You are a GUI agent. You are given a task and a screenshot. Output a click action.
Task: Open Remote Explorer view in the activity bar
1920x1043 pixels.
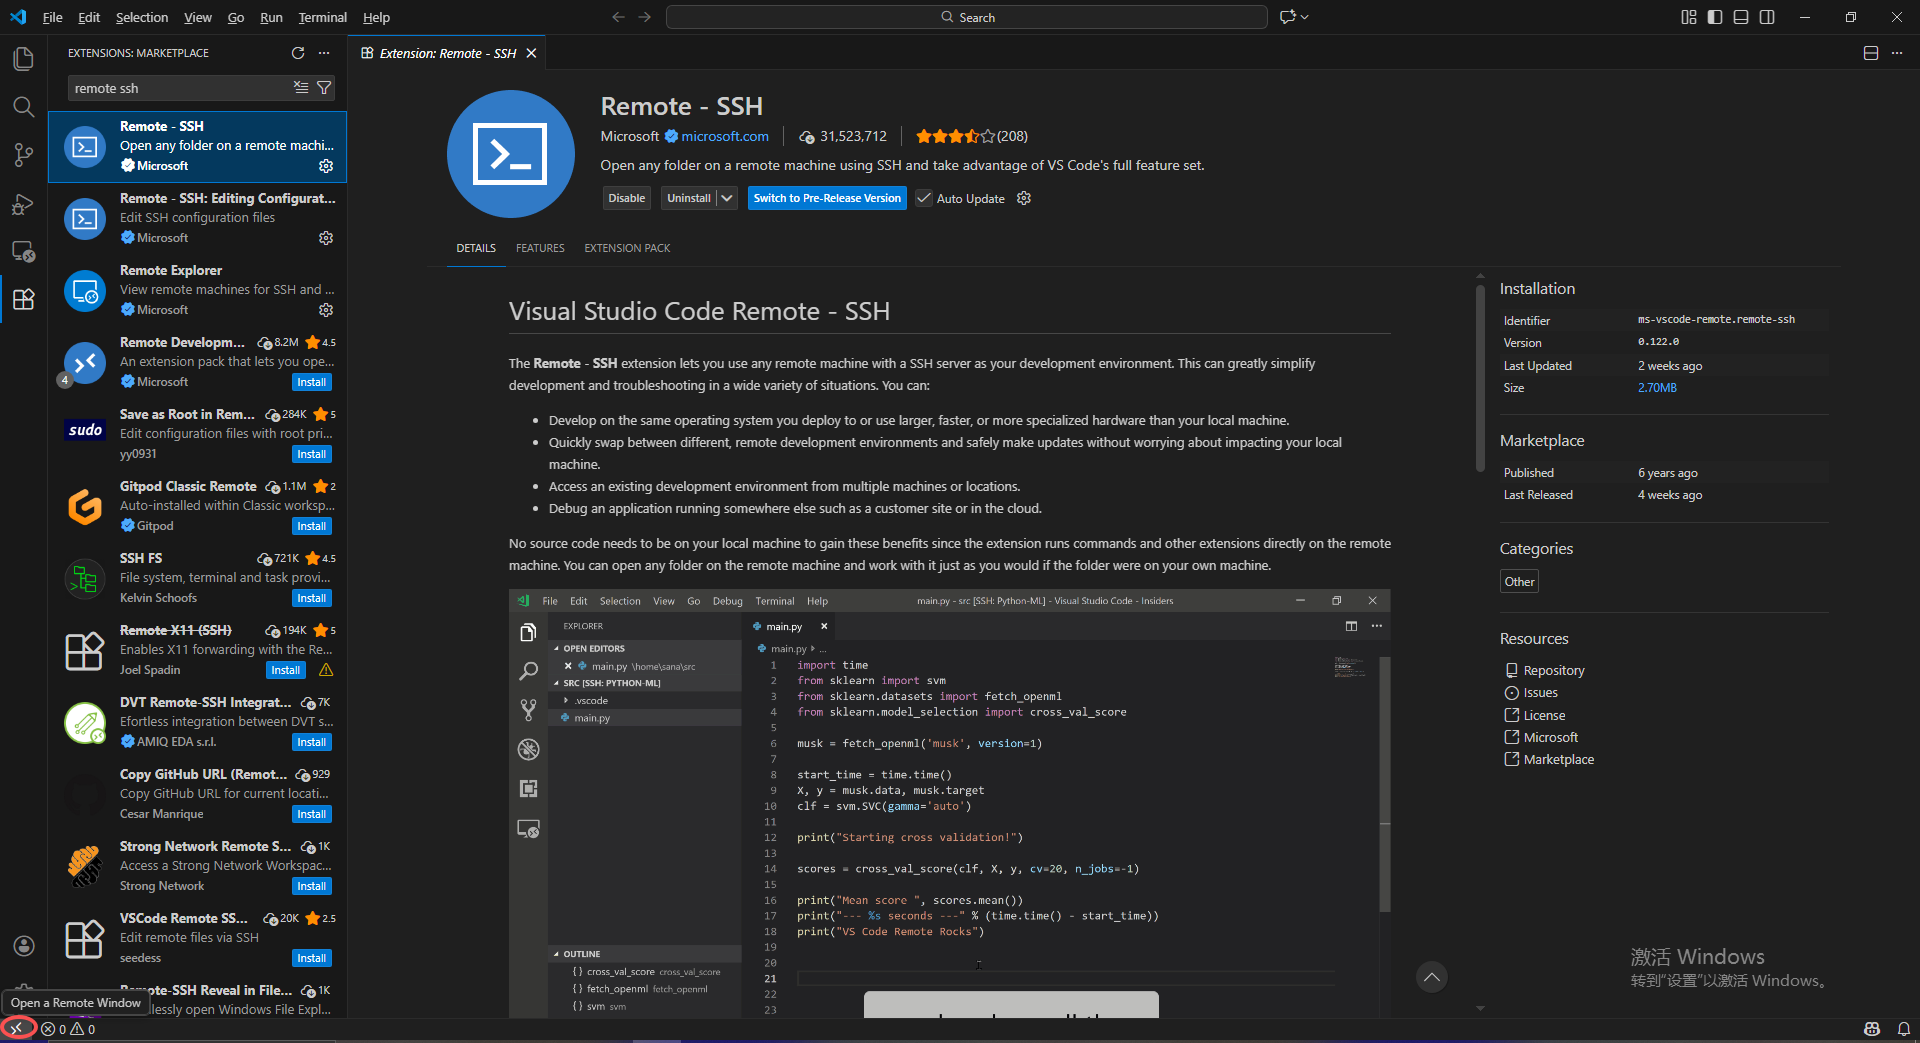[23, 252]
